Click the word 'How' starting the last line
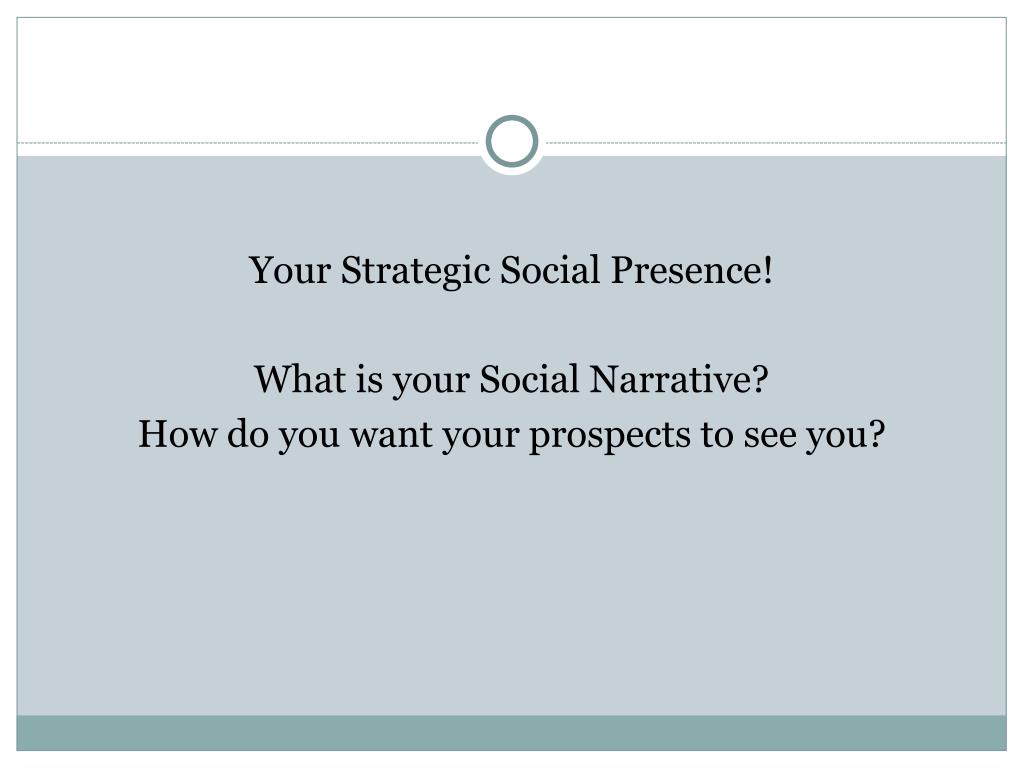The image size is (1024, 768). pyautogui.click(x=177, y=434)
